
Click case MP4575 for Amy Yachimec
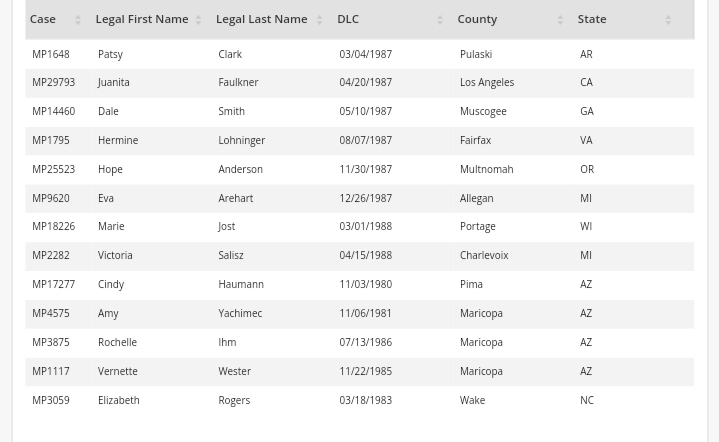pyautogui.click(x=50, y=314)
